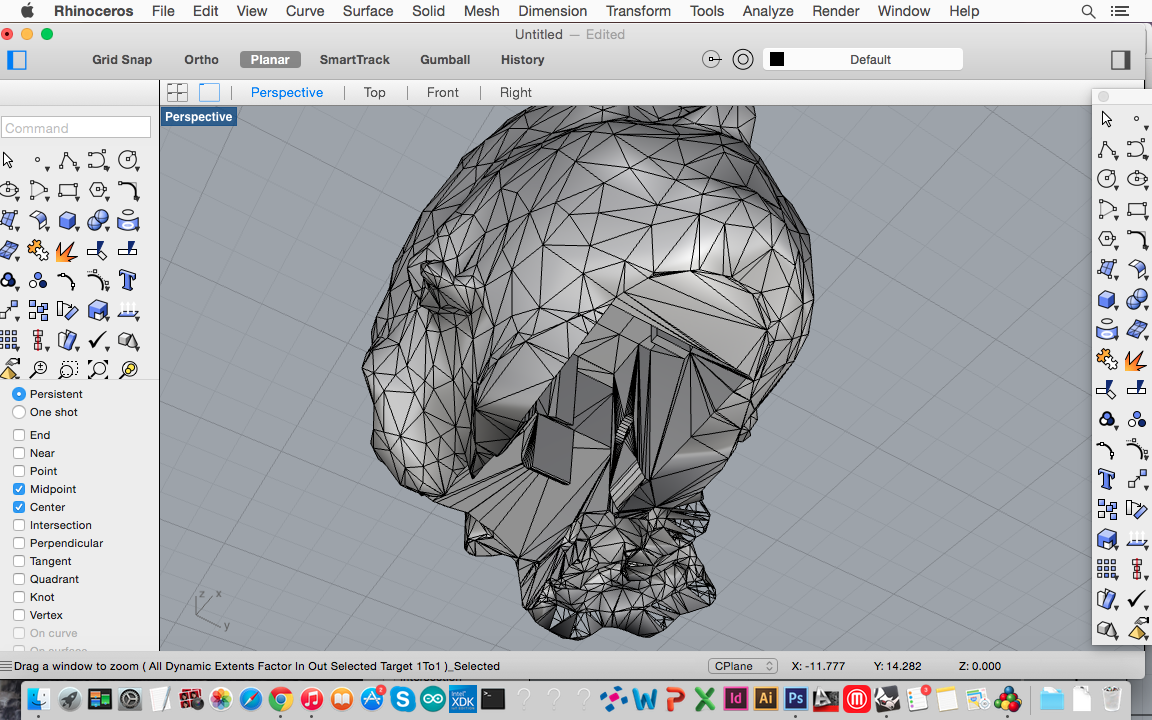This screenshot has width=1152, height=720.
Task: Open the CPlane dropdown in status bar
Action: (x=742, y=666)
